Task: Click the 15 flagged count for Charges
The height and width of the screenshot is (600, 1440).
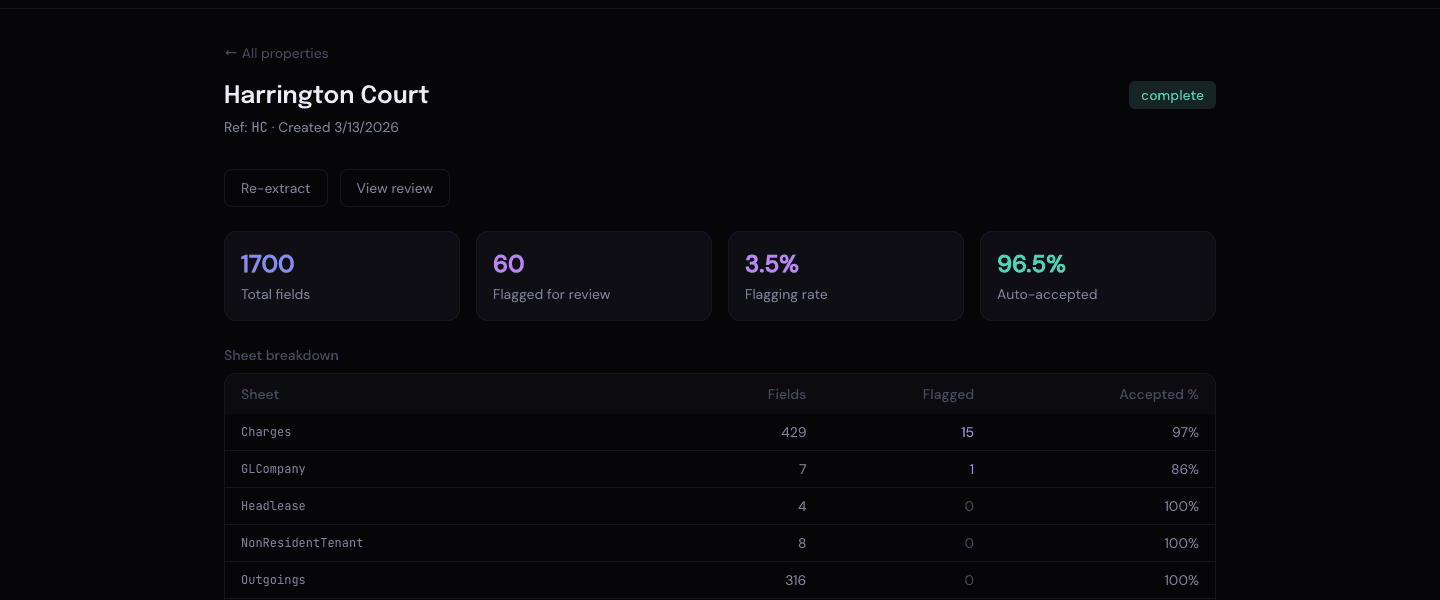Action: [x=966, y=432]
